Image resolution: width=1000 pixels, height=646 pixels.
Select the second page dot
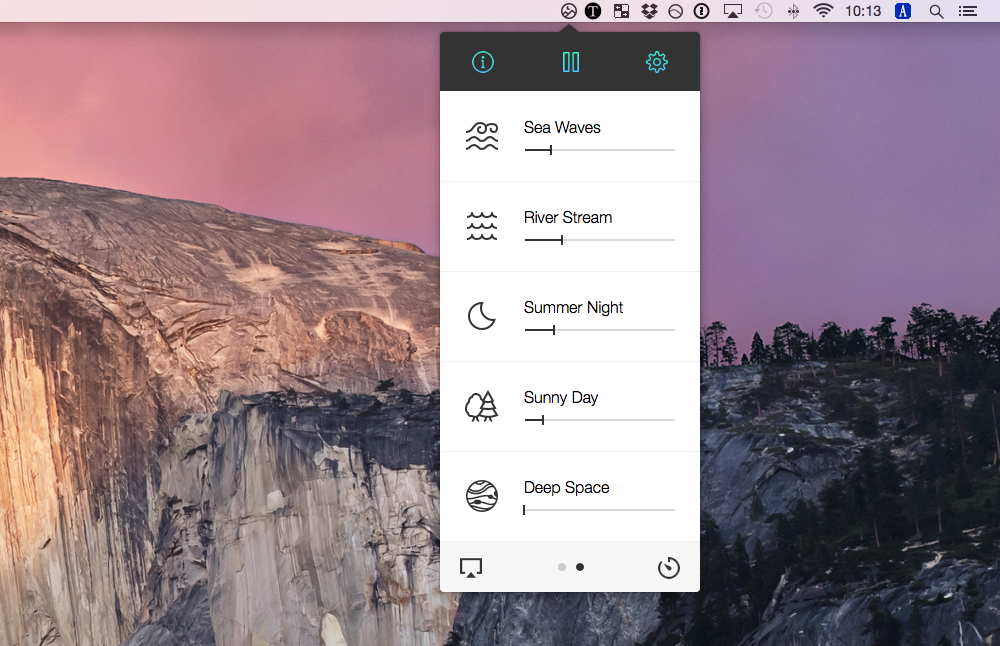click(580, 567)
